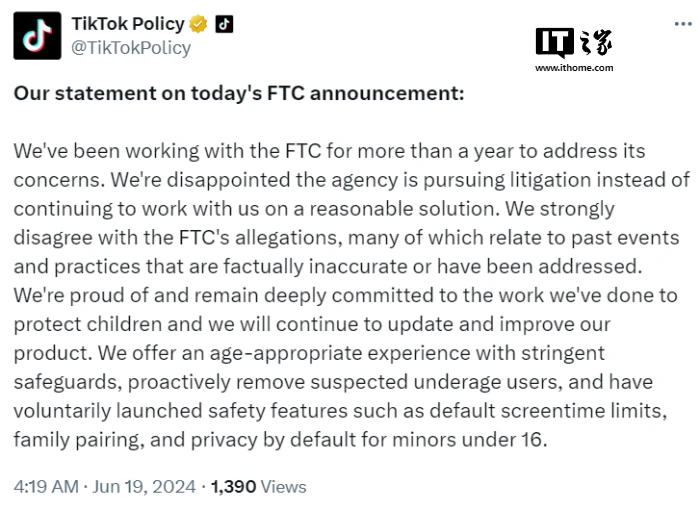Image resolution: width=700 pixels, height=510 pixels.
Task: Click the IT之家 logo watermark
Action: [574, 41]
